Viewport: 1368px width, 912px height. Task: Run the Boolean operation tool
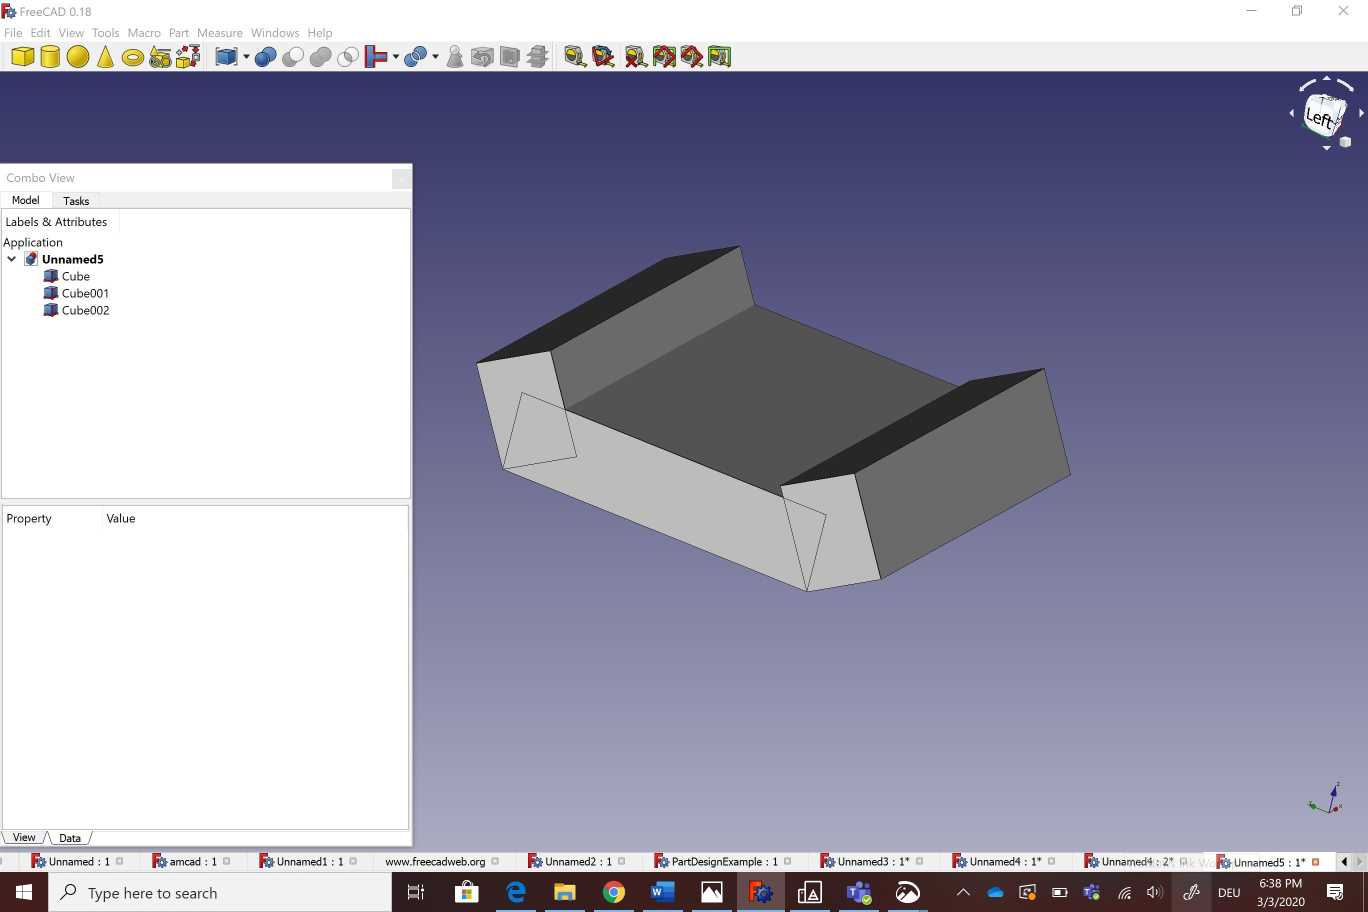265,57
